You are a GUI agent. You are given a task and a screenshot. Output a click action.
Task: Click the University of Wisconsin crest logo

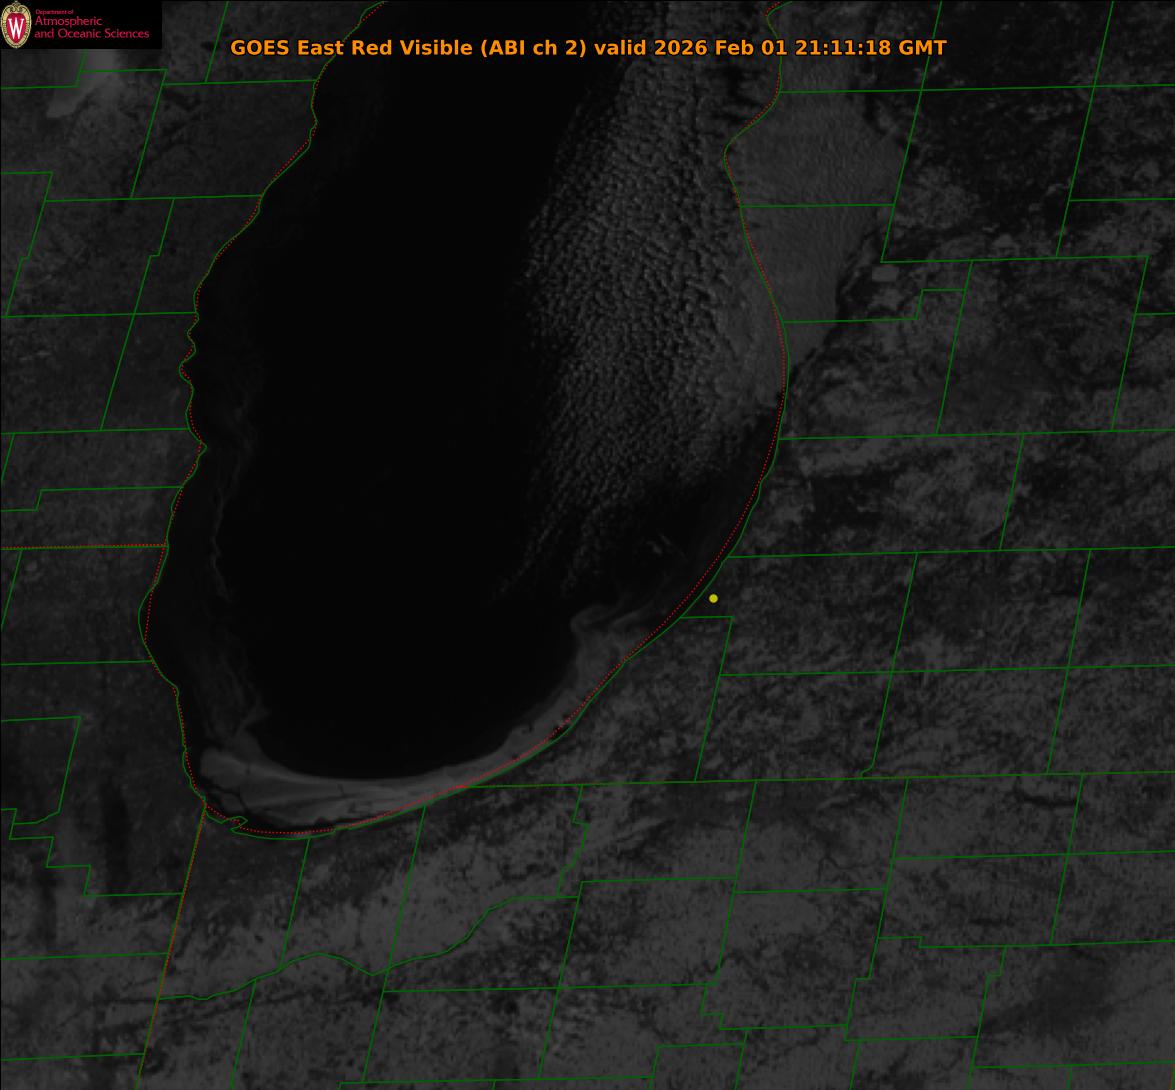pos(16,25)
